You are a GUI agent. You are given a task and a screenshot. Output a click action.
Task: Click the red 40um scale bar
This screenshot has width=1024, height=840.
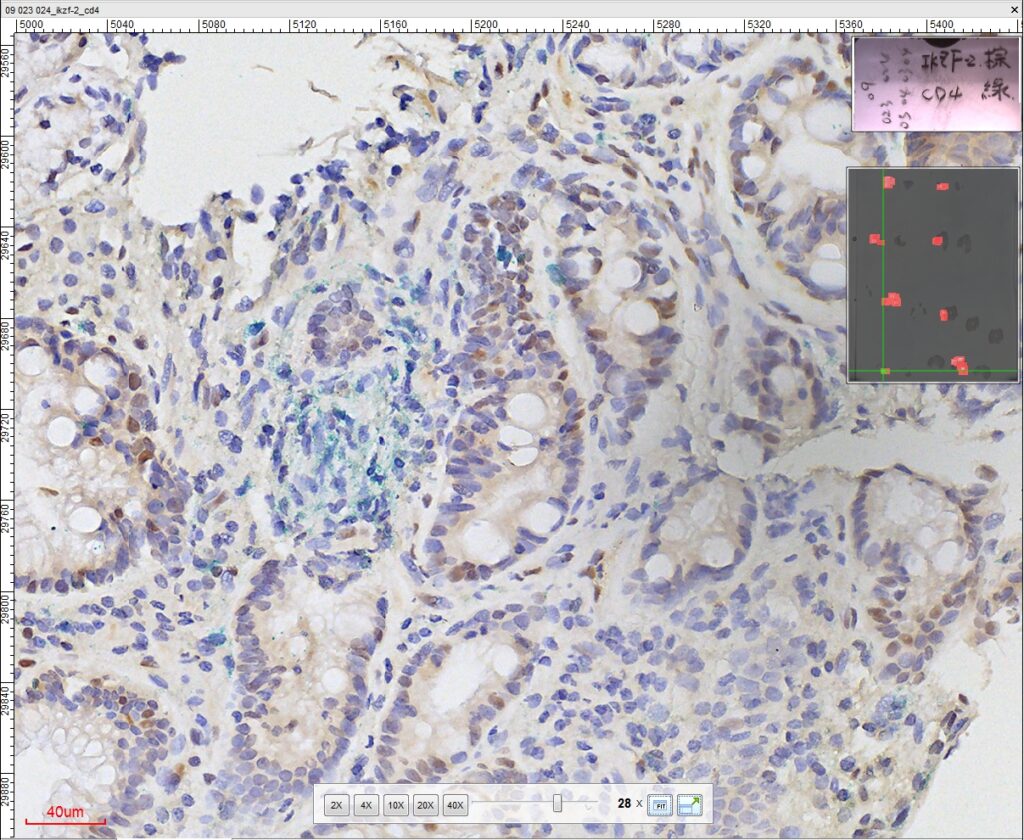(x=65, y=822)
